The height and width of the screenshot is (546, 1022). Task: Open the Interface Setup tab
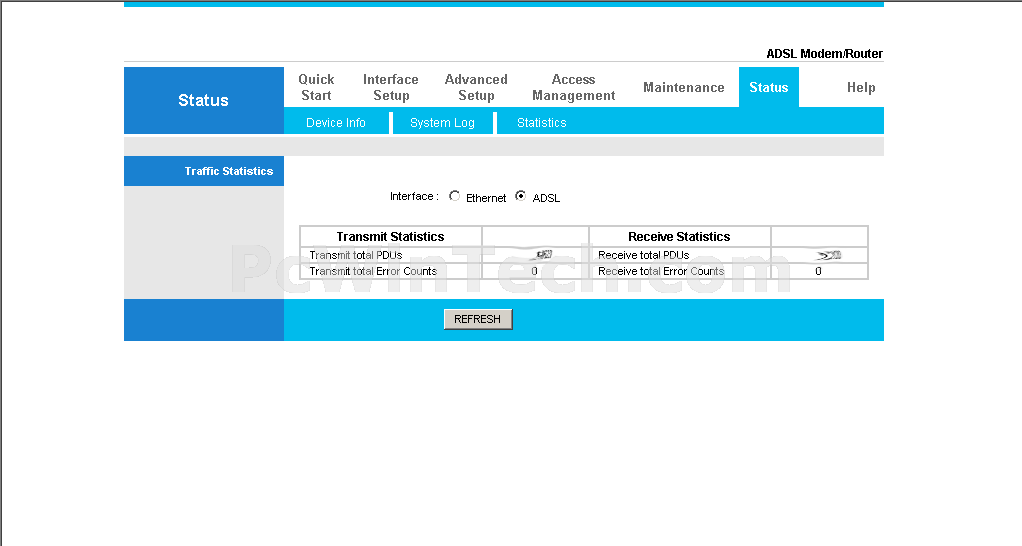391,87
